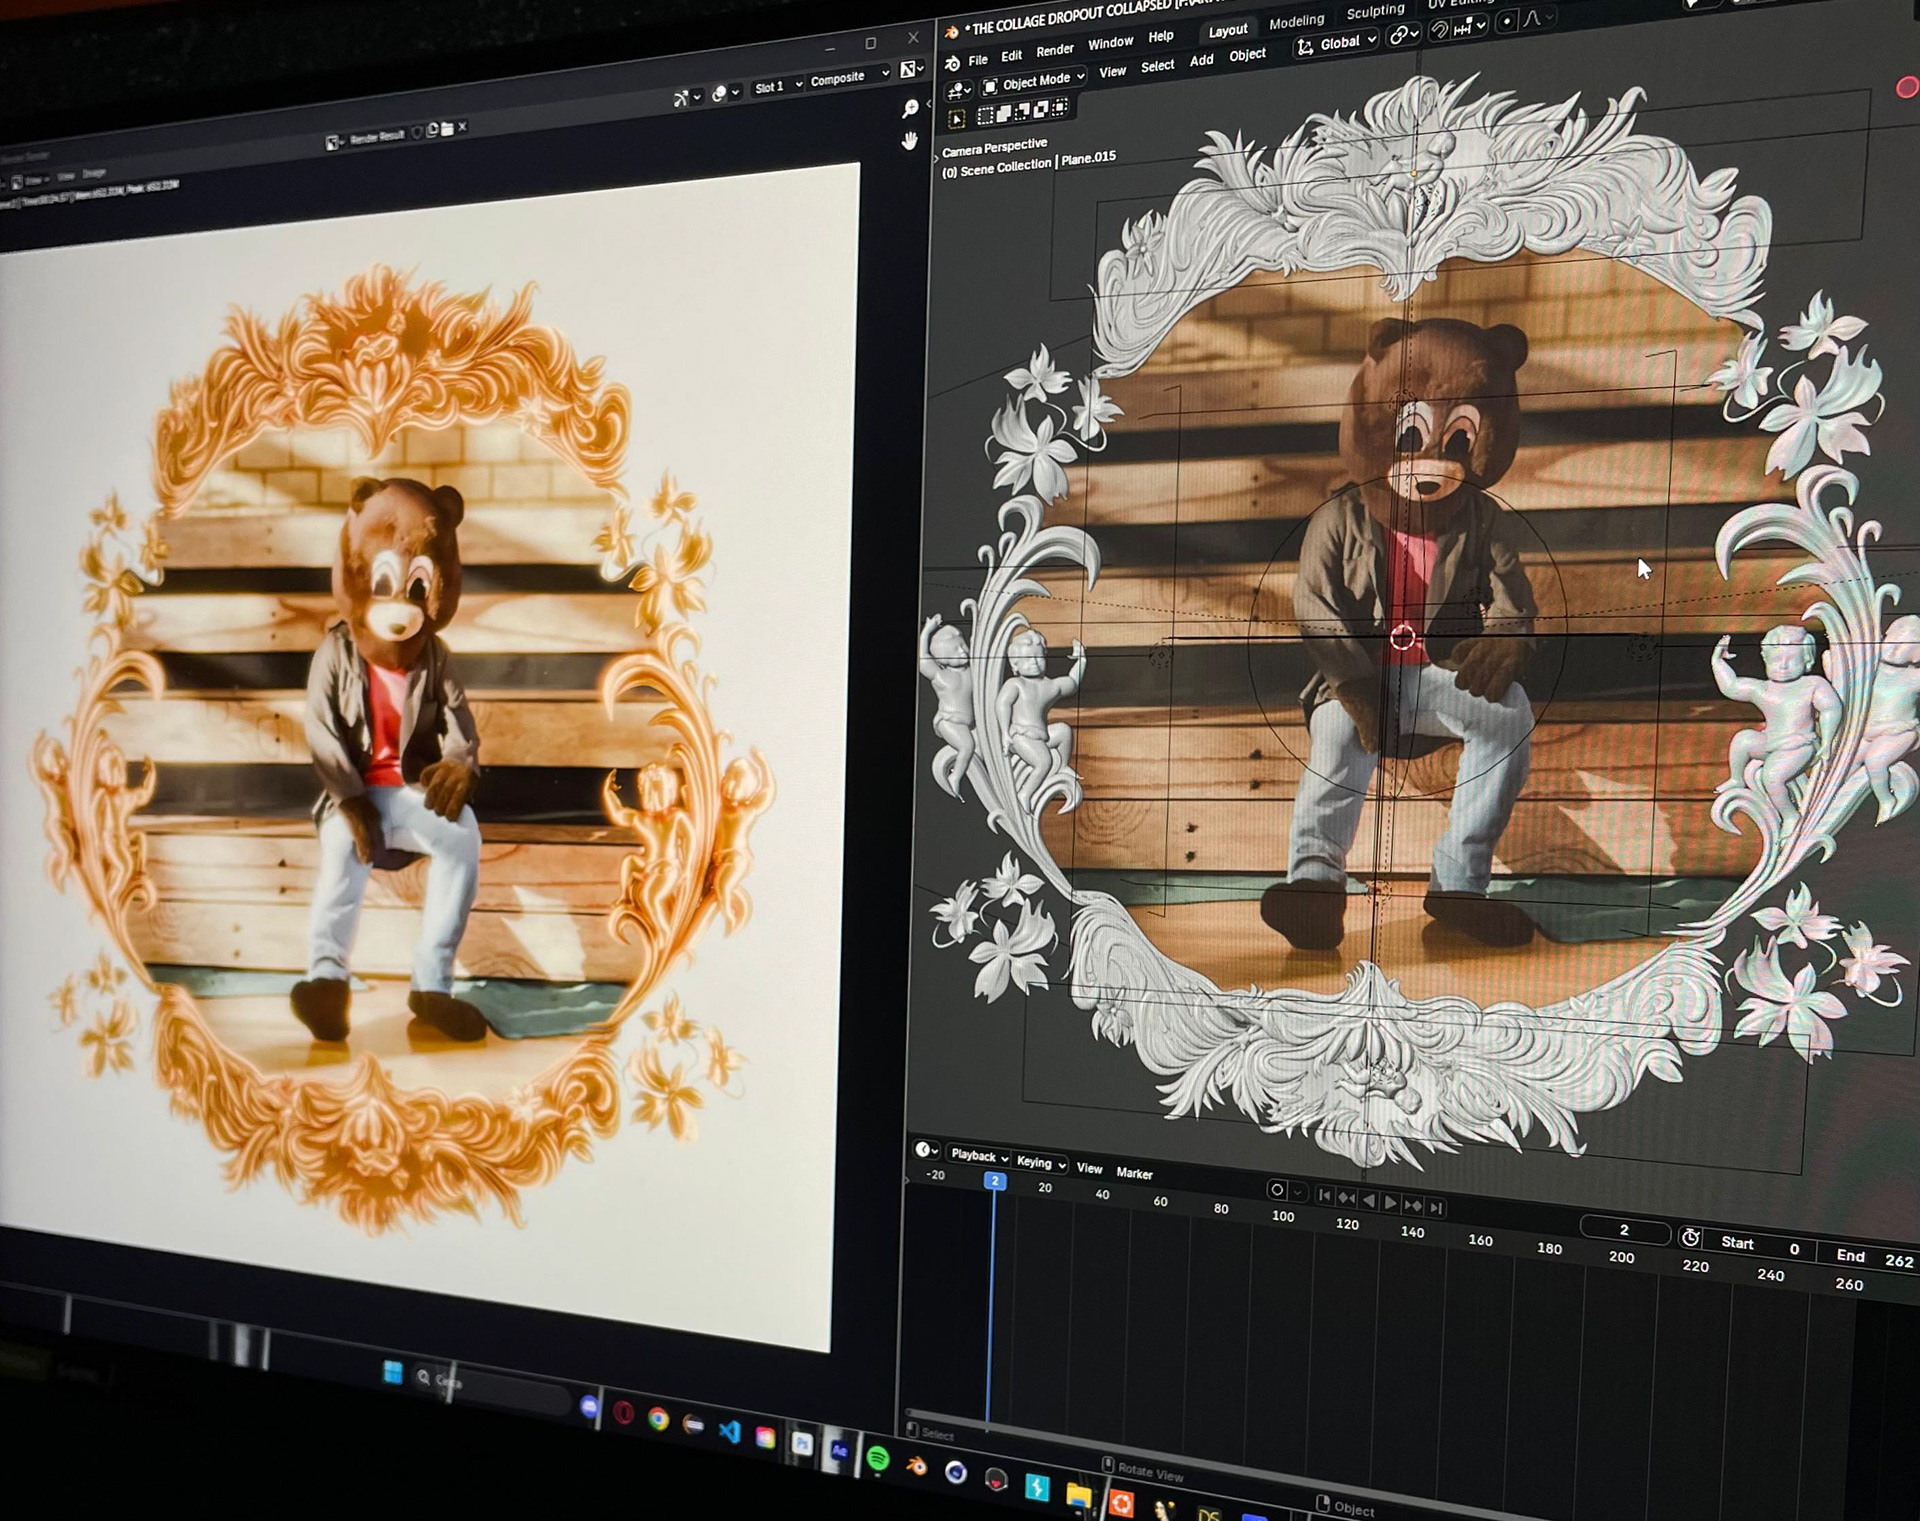Switch to the Layout workspace tab

click(x=1228, y=30)
